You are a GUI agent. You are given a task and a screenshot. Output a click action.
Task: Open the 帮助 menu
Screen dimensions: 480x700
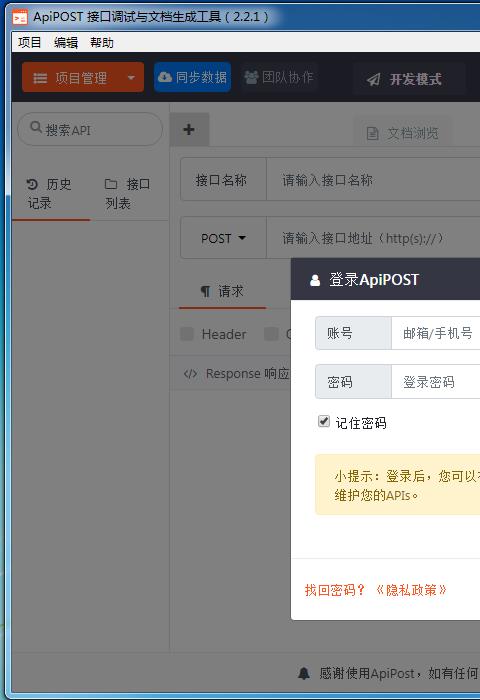coord(102,42)
